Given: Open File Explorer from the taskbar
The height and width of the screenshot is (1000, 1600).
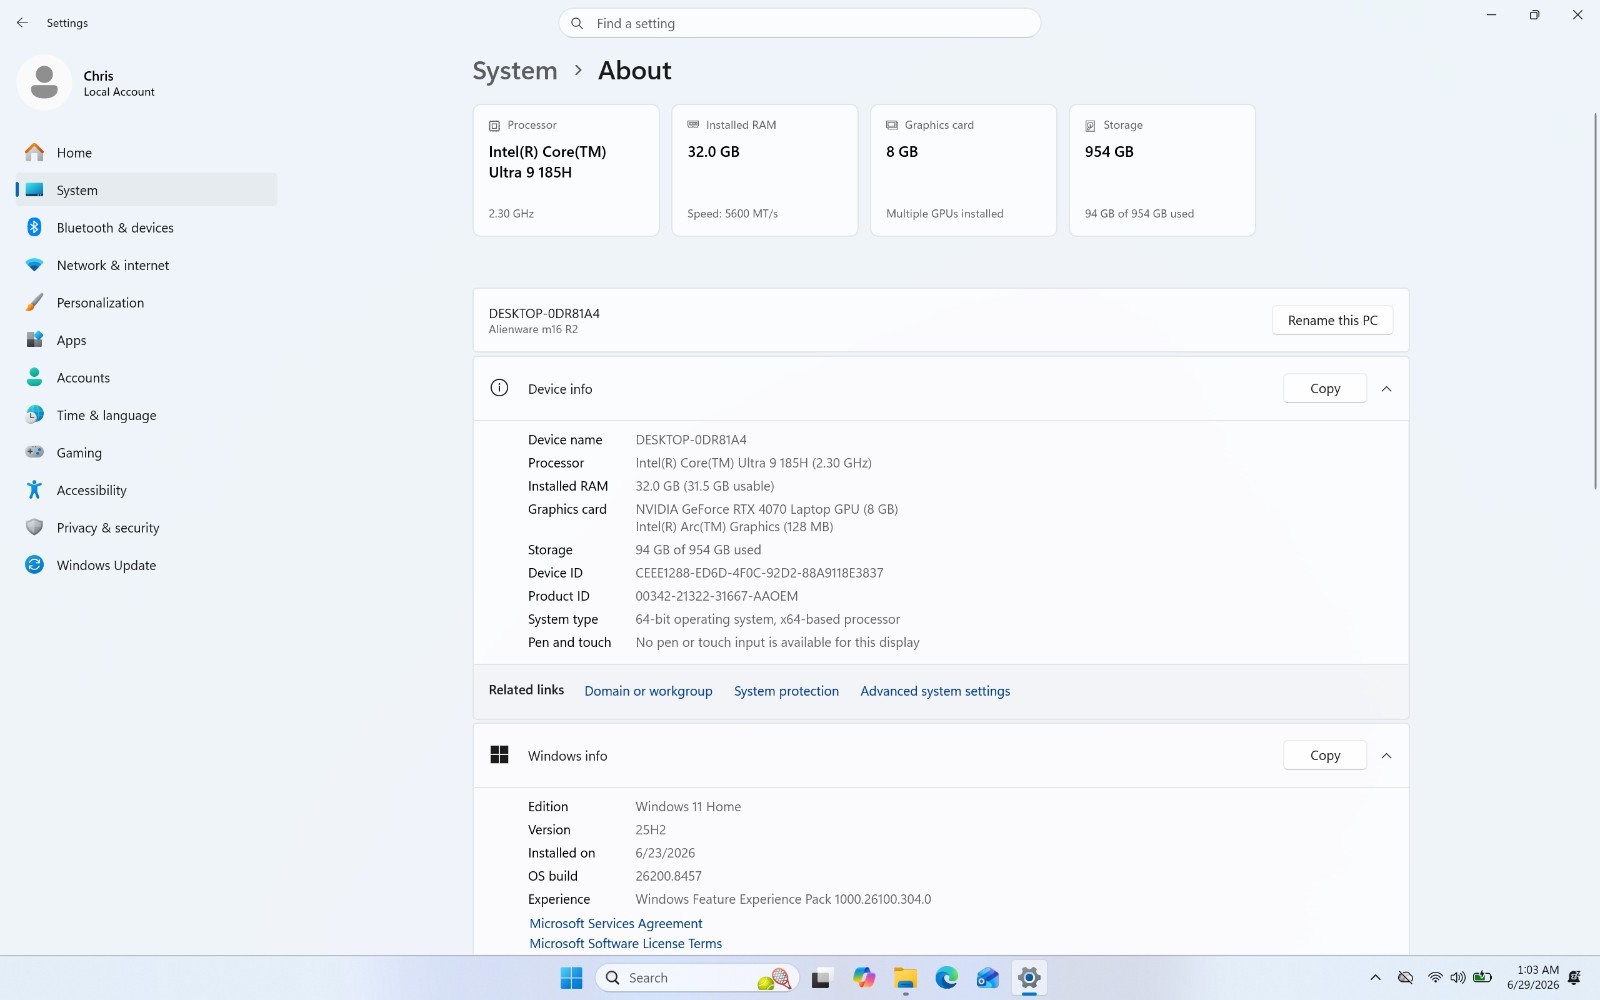Looking at the screenshot, I should 905,978.
